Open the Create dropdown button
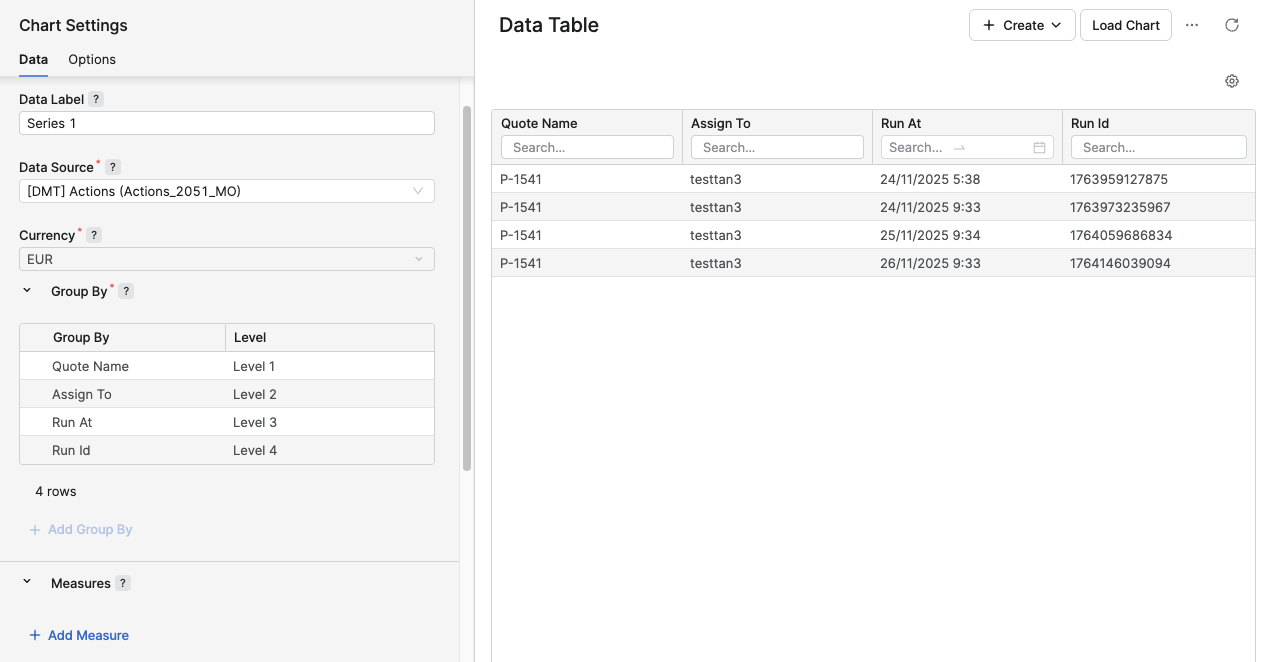1268x662 pixels. click(x=1022, y=25)
